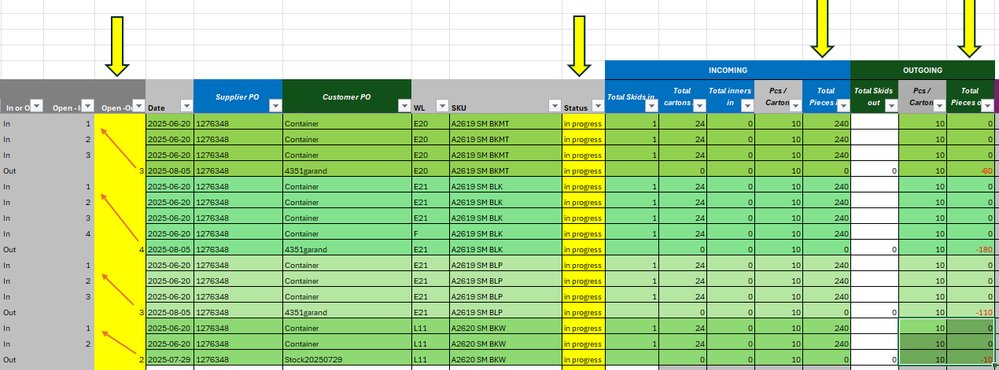Viewport: 999px width, 370px height.
Task: Select Open - Out value 2 in the Stock20250729 row
Action: pos(120,360)
